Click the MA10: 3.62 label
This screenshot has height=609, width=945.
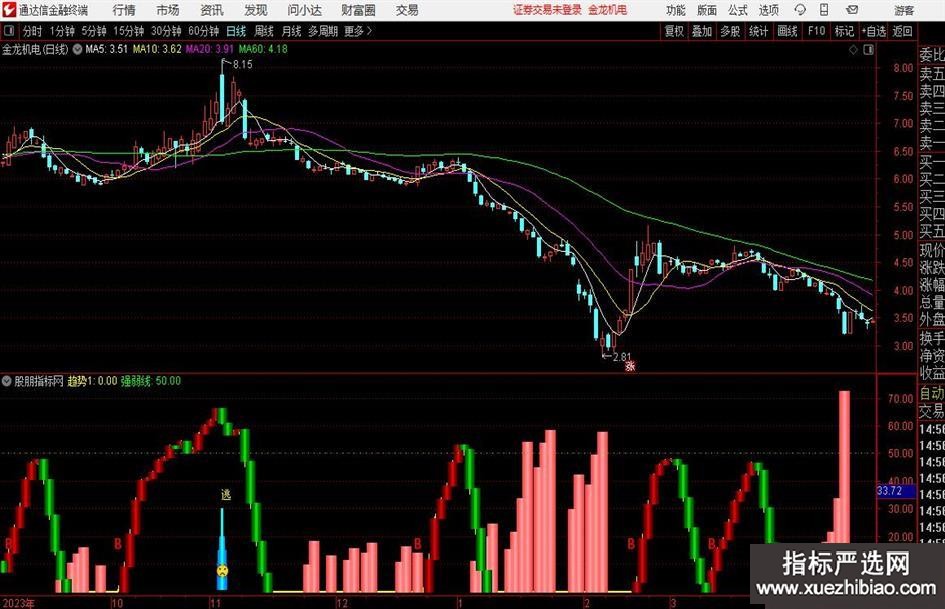tap(157, 49)
